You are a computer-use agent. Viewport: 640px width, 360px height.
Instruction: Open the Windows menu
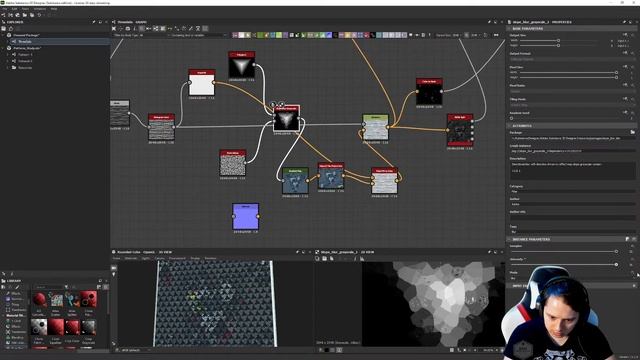(x=40, y=9)
